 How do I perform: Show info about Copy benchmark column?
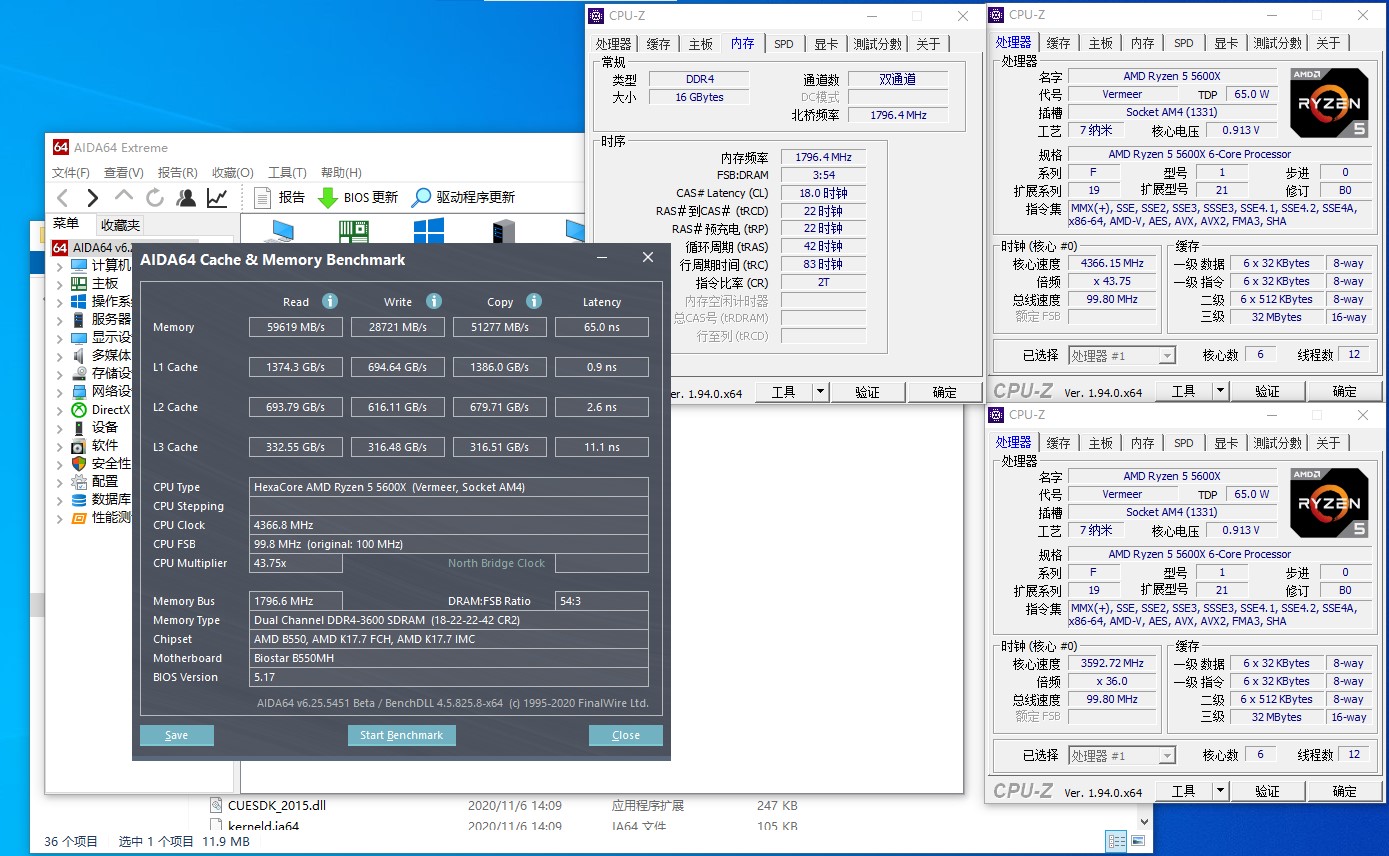pos(534,301)
